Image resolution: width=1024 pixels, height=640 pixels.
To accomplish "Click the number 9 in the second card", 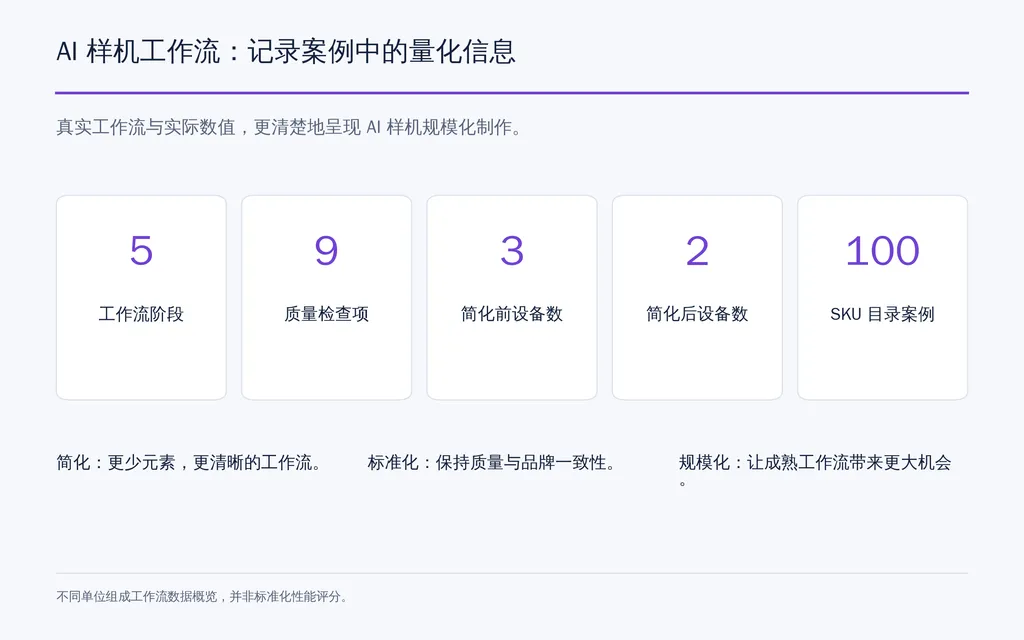I will pyautogui.click(x=327, y=251).
